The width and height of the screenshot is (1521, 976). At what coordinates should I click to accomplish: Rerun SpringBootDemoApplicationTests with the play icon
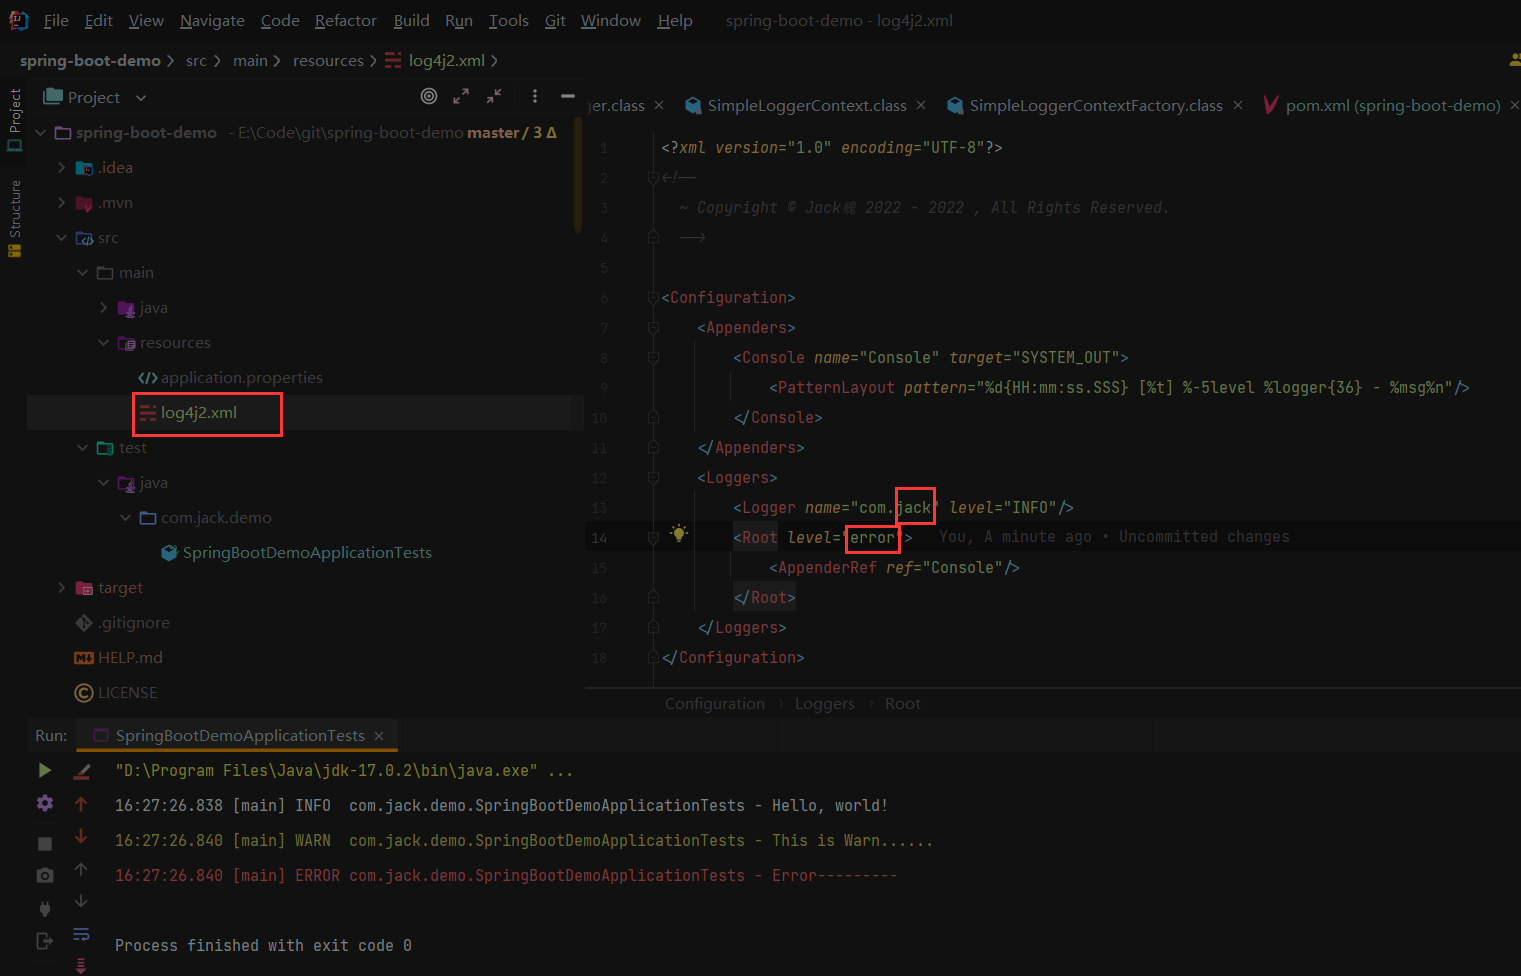point(45,770)
